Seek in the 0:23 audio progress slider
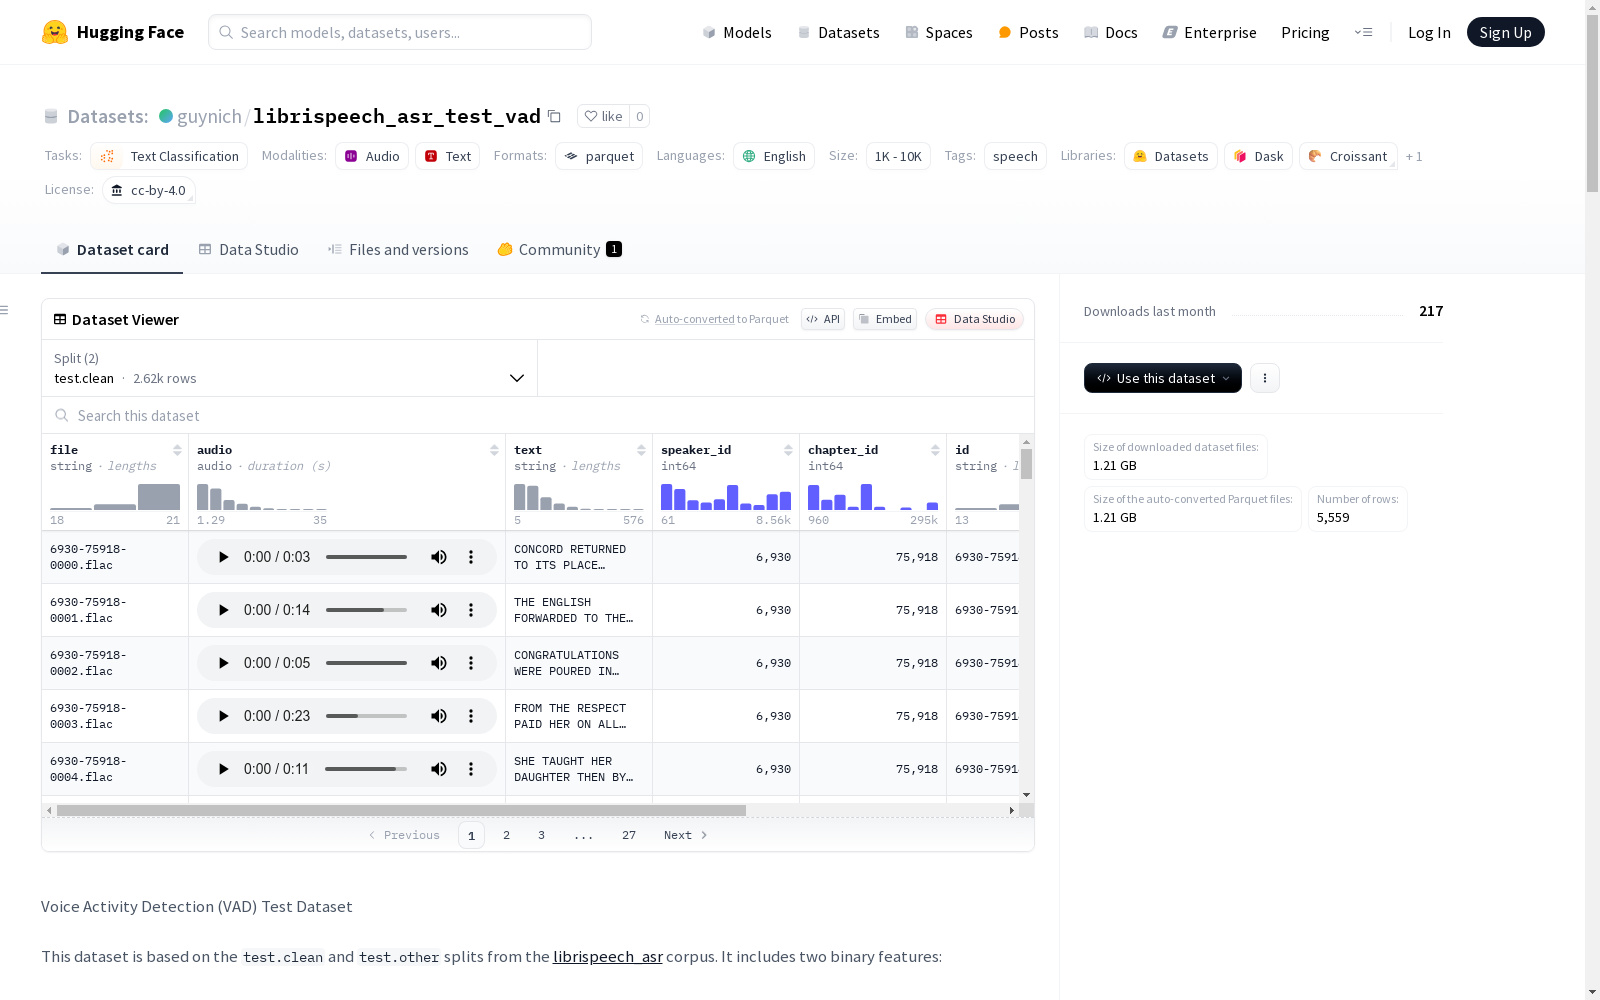The width and height of the screenshot is (1600, 1000). pyautogui.click(x=366, y=716)
